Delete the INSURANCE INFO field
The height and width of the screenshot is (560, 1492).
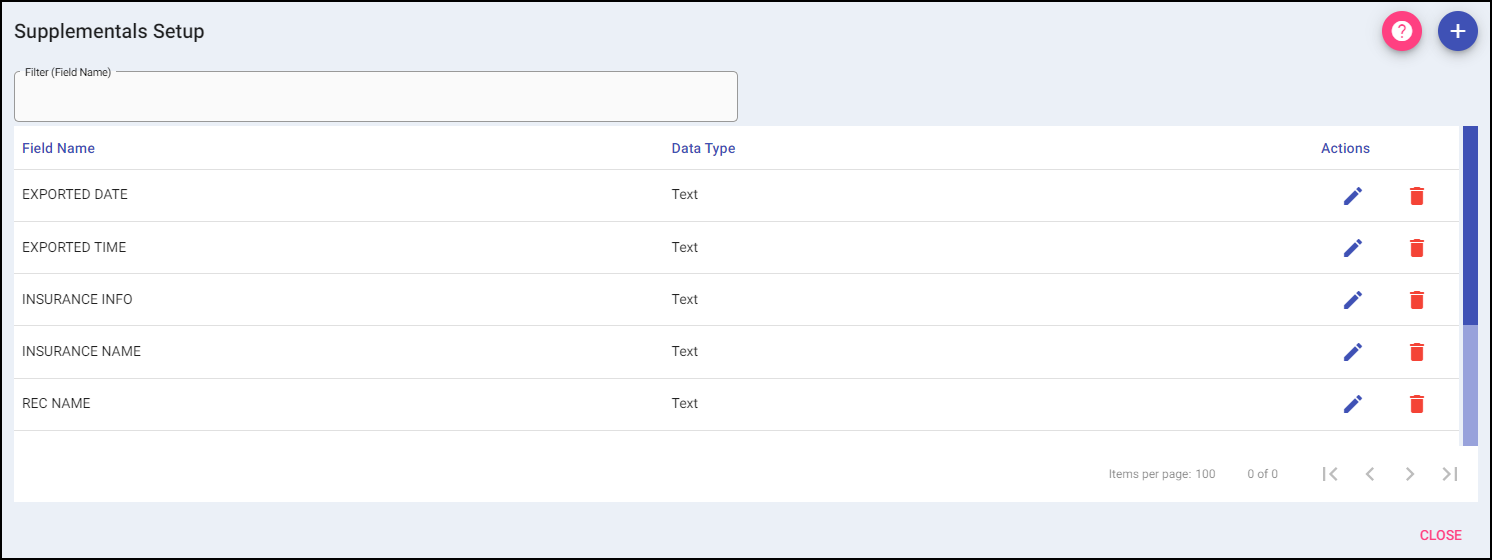[1416, 300]
